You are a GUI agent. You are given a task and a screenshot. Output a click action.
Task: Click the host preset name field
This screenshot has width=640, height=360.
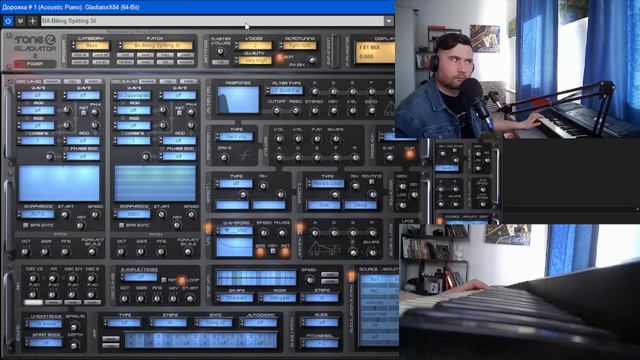pyautogui.click(x=212, y=21)
